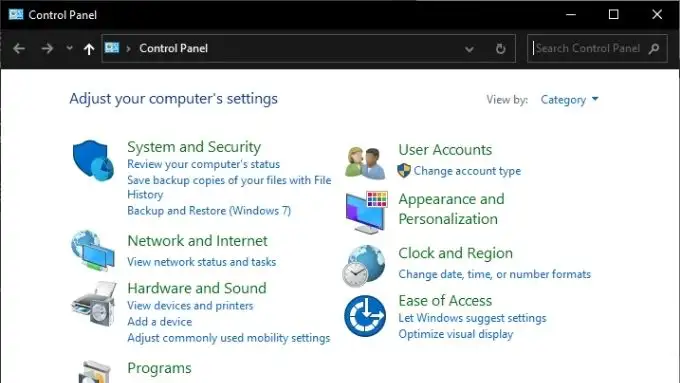The image size is (680, 383).
Task: Open the Ease of Access icon
Action: (x=365, y=316)
